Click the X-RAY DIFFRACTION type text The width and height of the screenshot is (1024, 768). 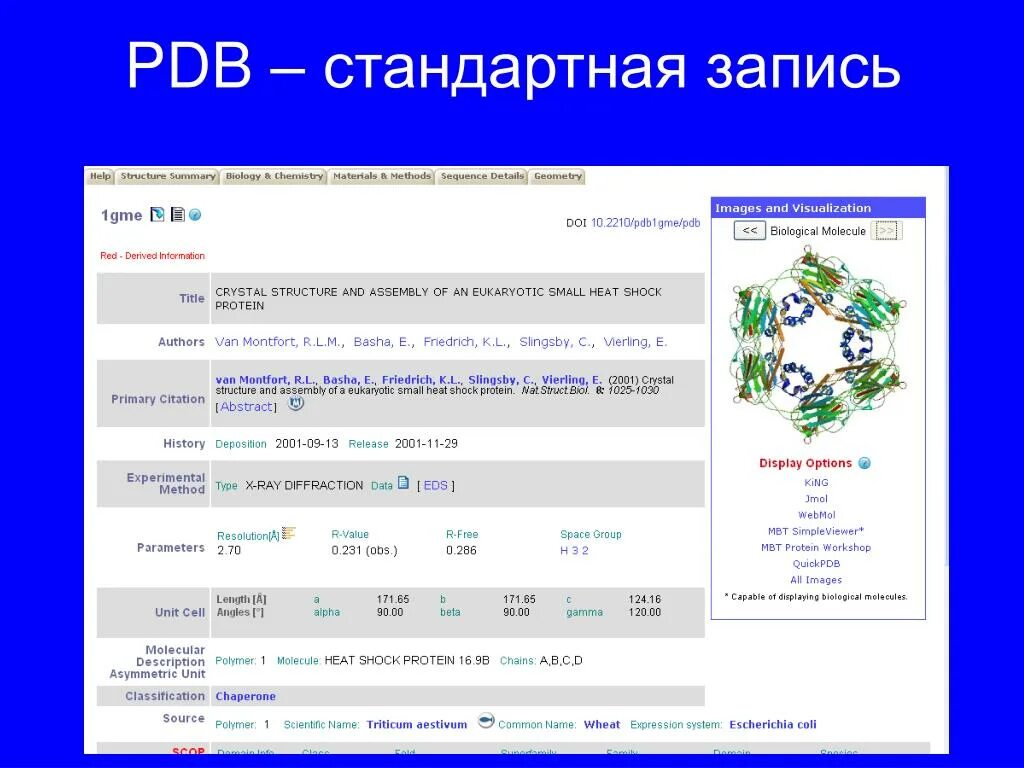[304, 485]
